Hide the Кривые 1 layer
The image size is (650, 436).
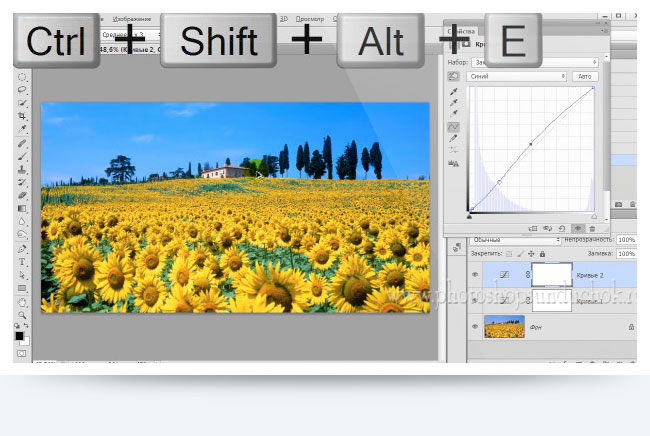click(475, 300)
